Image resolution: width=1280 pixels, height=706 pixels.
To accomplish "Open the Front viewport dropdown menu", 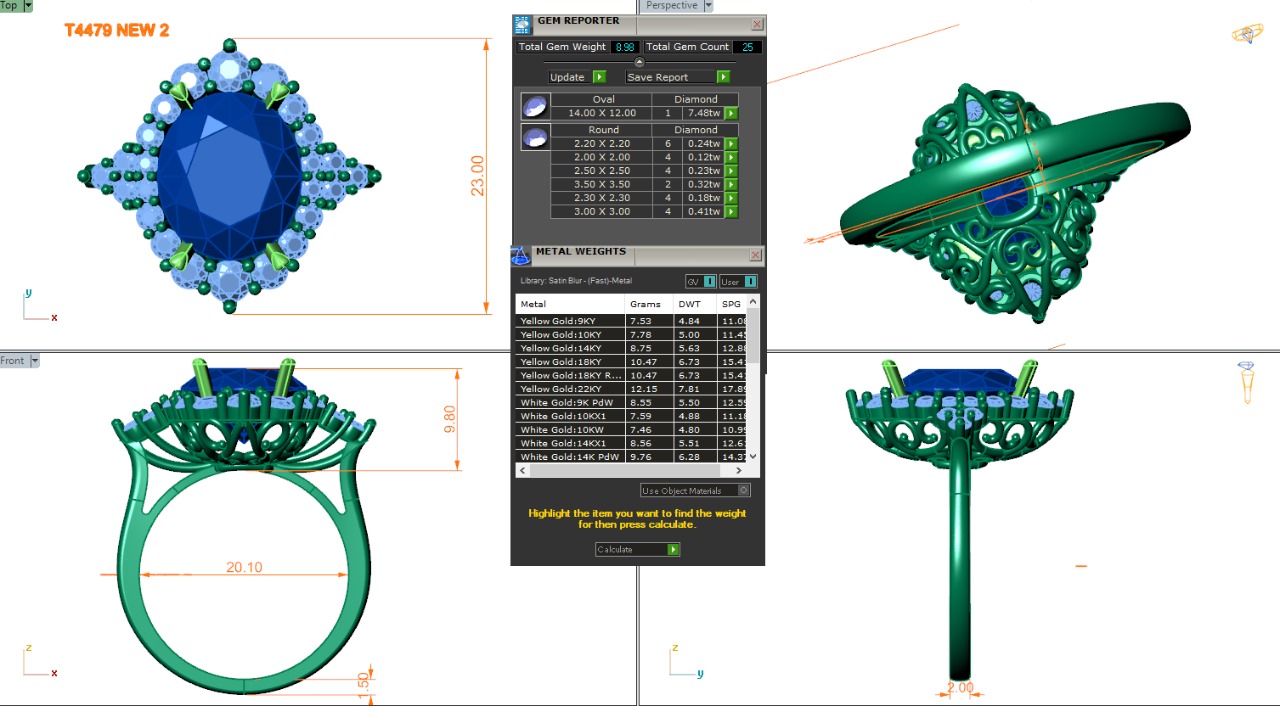I will click(x=34, y=361).
